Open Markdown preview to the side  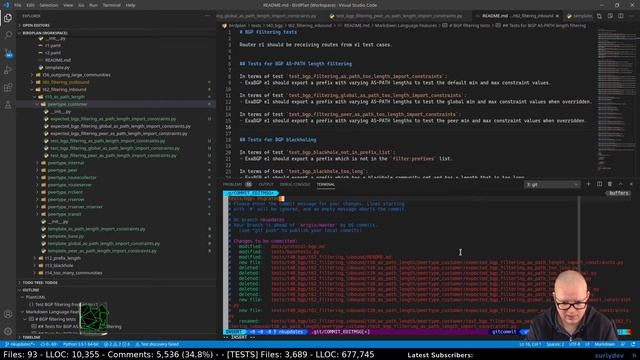click(x=610, y=16)
